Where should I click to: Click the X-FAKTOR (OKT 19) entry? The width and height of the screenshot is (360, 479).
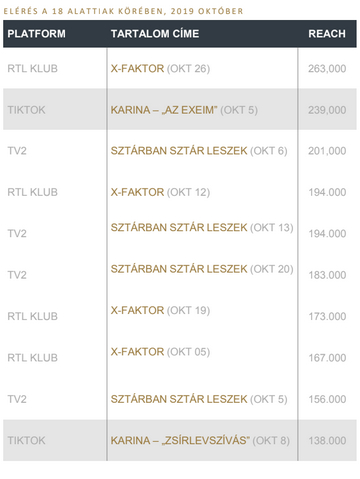(160, 310)
